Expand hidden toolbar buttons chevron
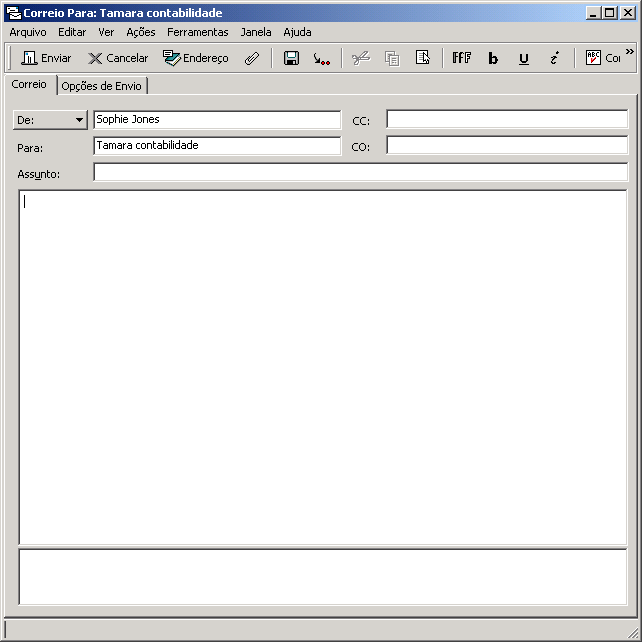 coord(630,52)
